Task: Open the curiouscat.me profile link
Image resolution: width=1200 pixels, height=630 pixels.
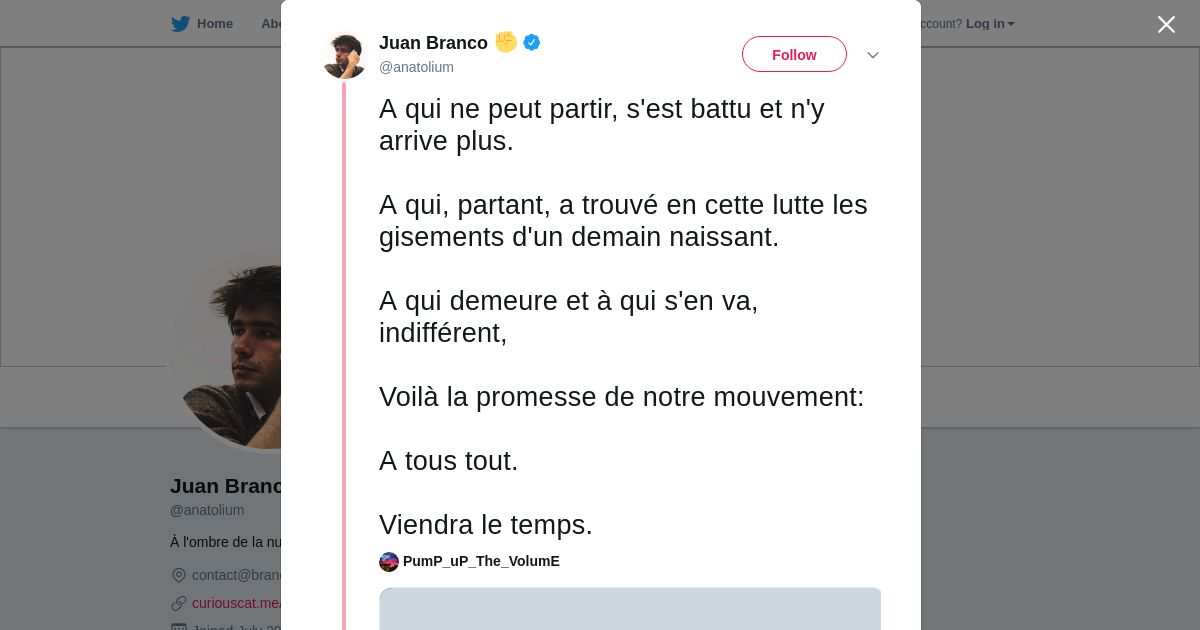Action: tap(237, 603)
